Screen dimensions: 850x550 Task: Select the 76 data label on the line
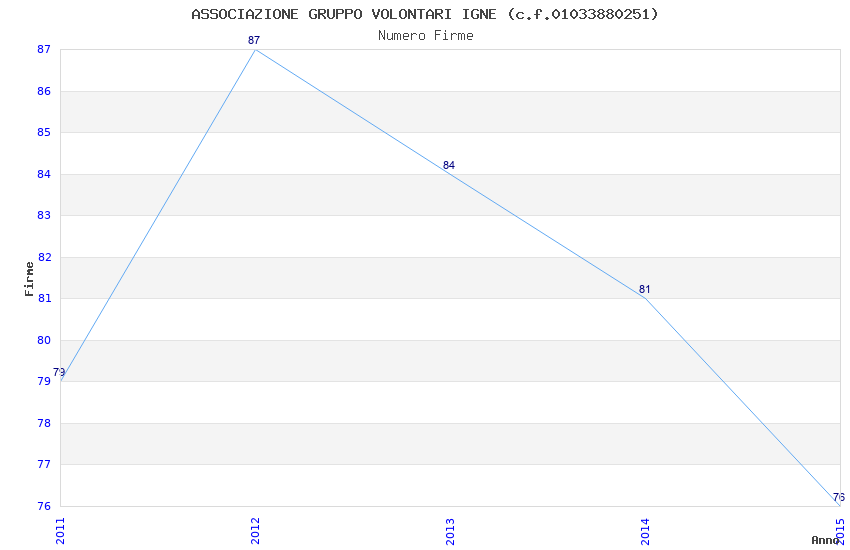click(839, 497)
